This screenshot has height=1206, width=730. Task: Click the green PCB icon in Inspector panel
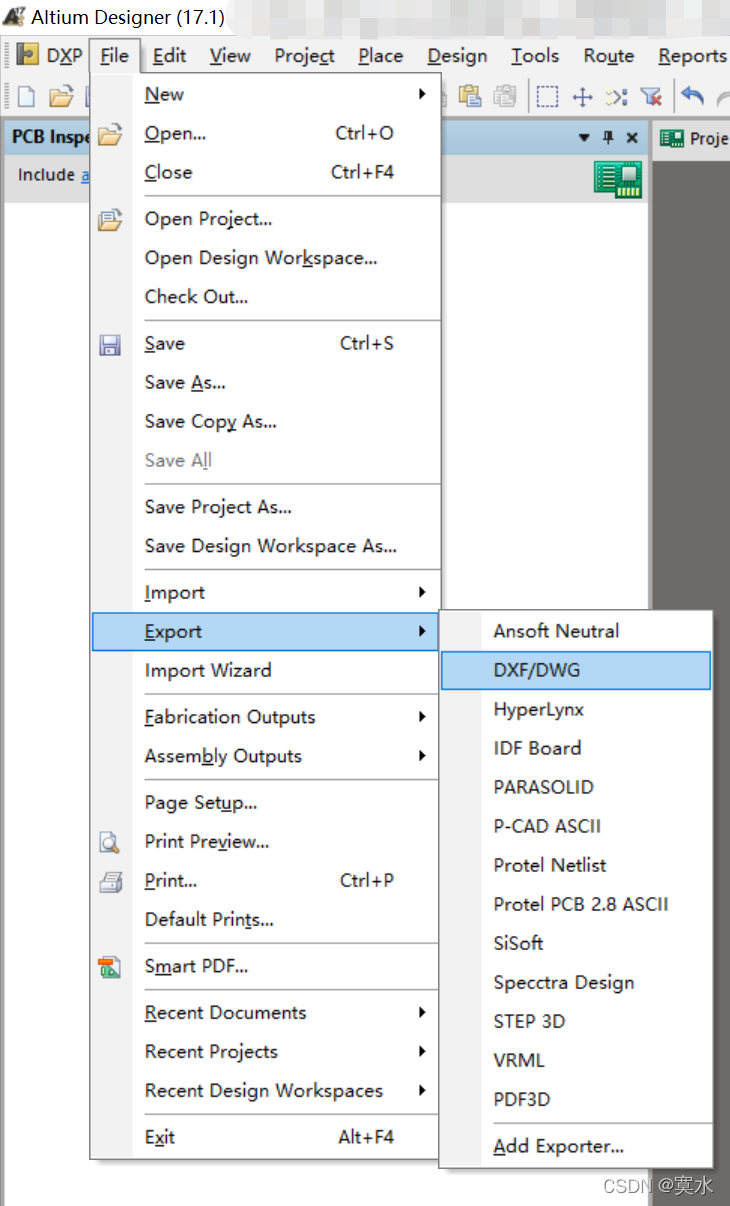(x=618, y=180)
